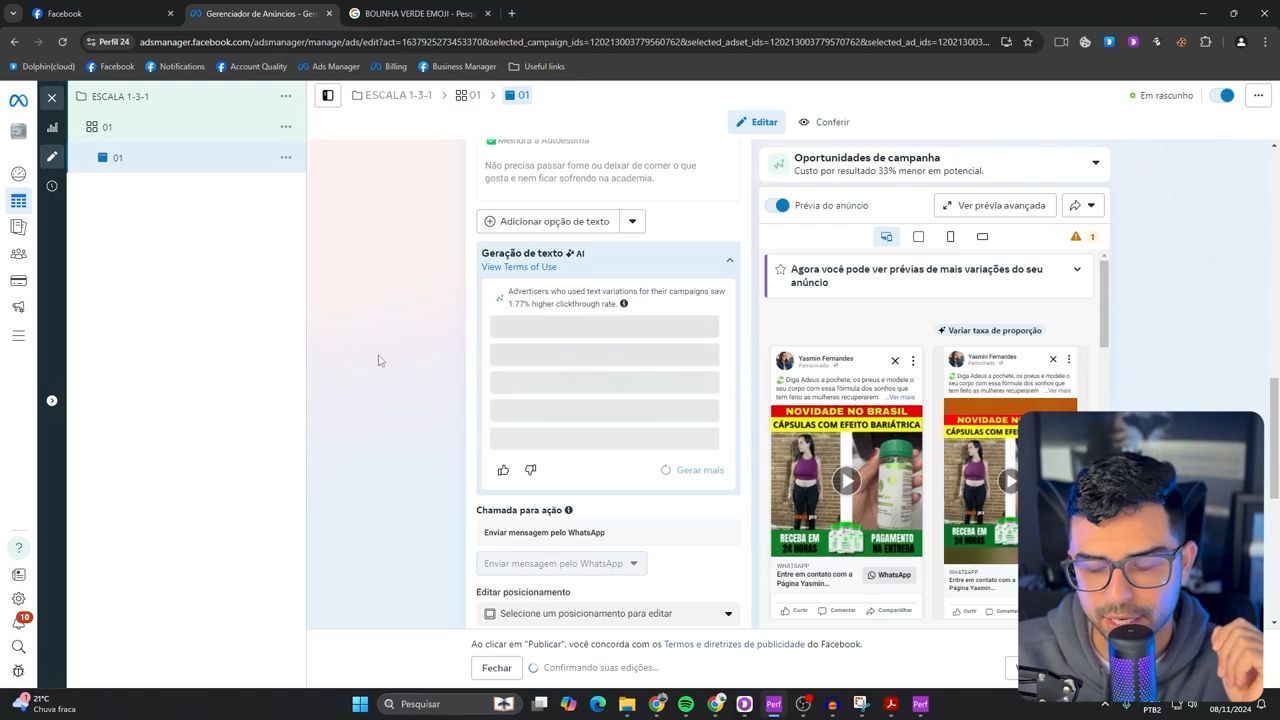This screenshot has width=1280, height=720.
Task: Open ellipsis menu for ad set 01
Action: (x=286, y=126)
